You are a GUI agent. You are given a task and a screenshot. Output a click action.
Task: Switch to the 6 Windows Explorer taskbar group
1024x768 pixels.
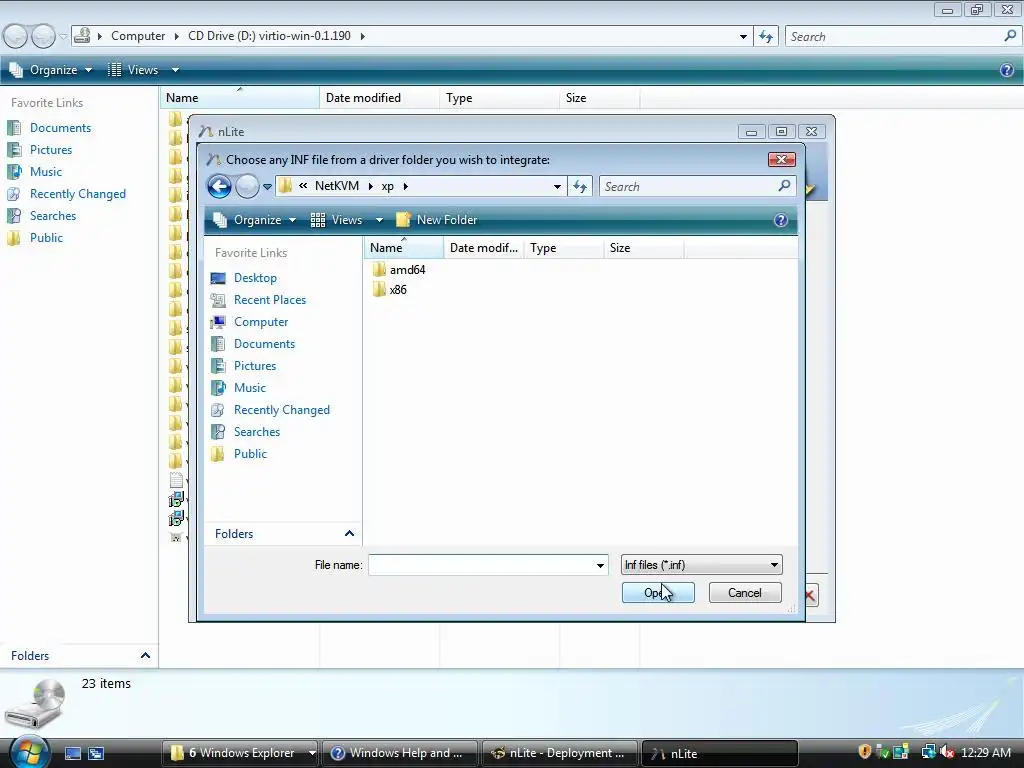coord(242,753)
